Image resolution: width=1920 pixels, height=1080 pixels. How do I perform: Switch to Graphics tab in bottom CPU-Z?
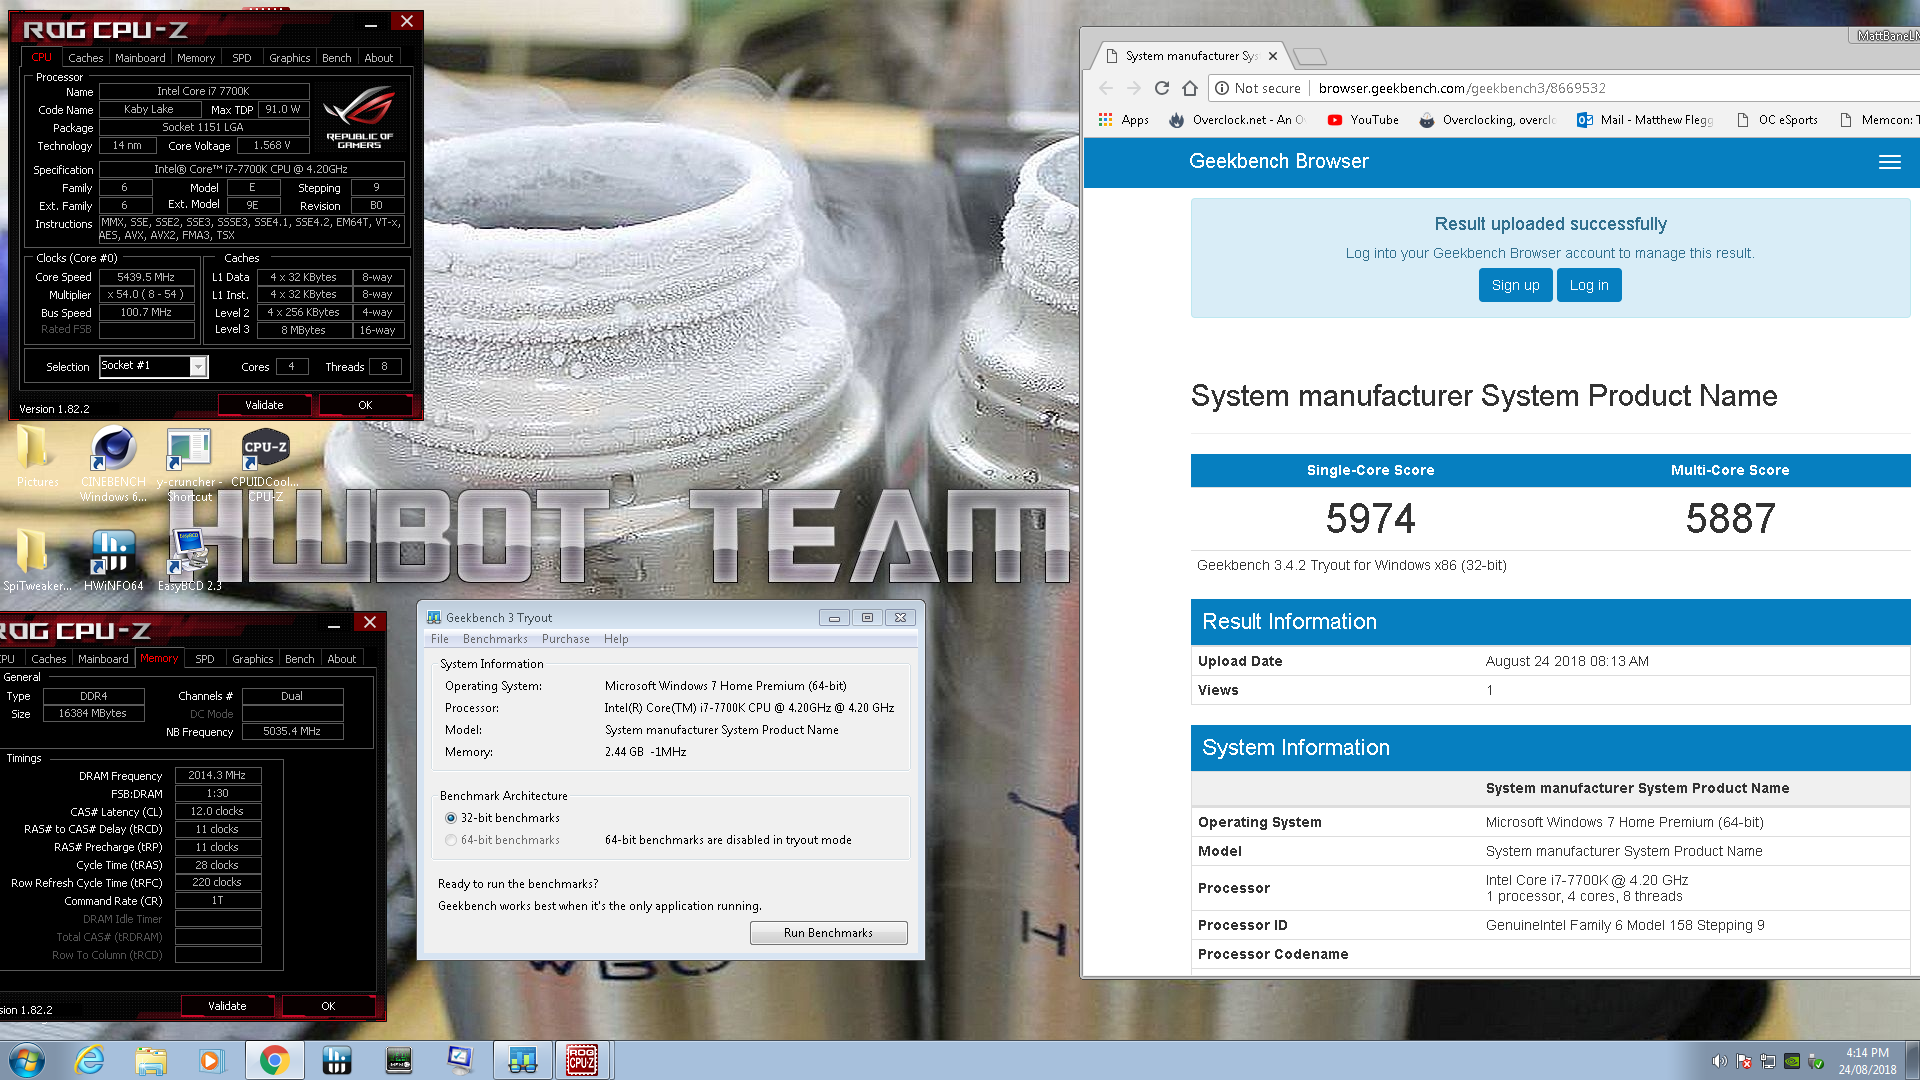click(x=252, y=659)
